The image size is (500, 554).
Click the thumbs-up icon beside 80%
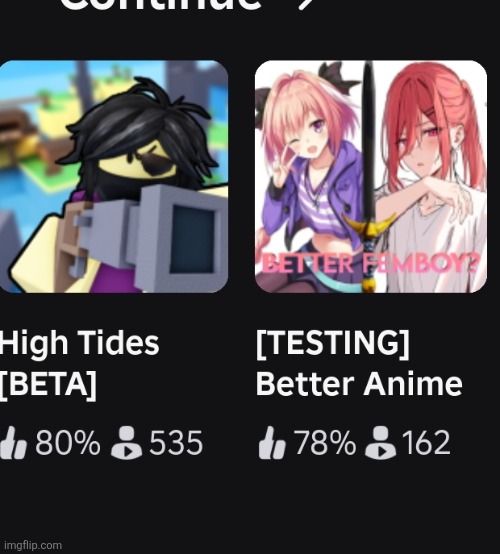13,443
